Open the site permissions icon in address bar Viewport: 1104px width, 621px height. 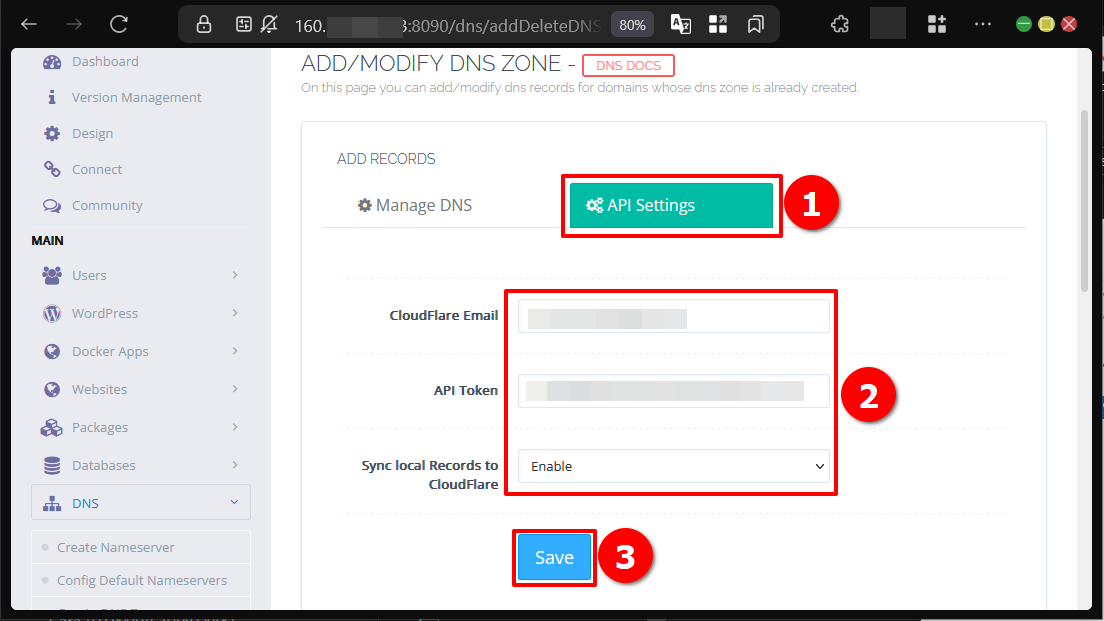(244, 25)
